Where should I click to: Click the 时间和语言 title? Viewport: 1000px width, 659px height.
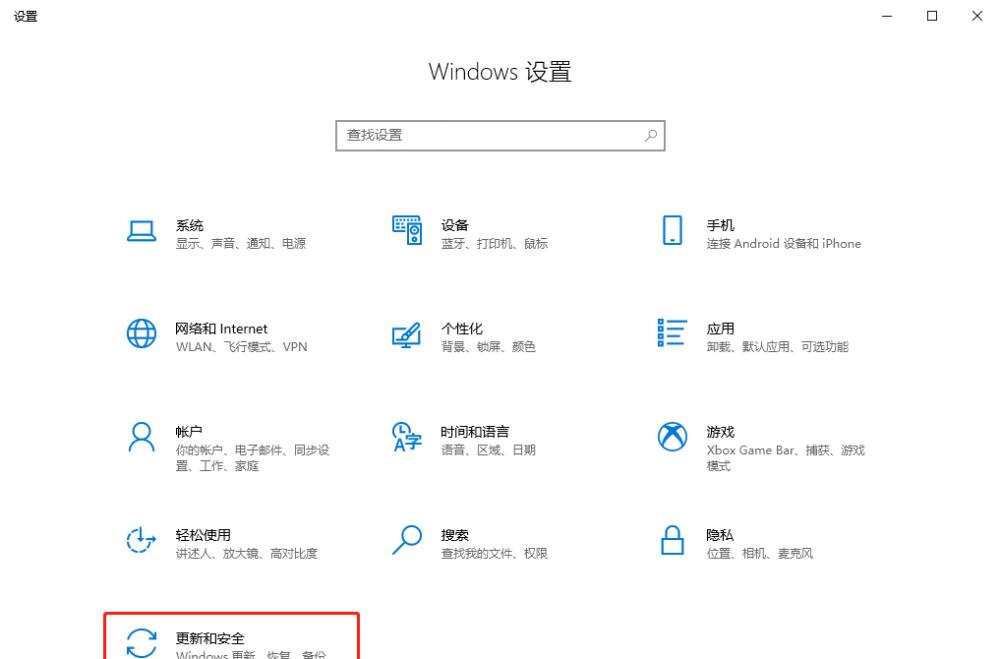tap(475, 432)
